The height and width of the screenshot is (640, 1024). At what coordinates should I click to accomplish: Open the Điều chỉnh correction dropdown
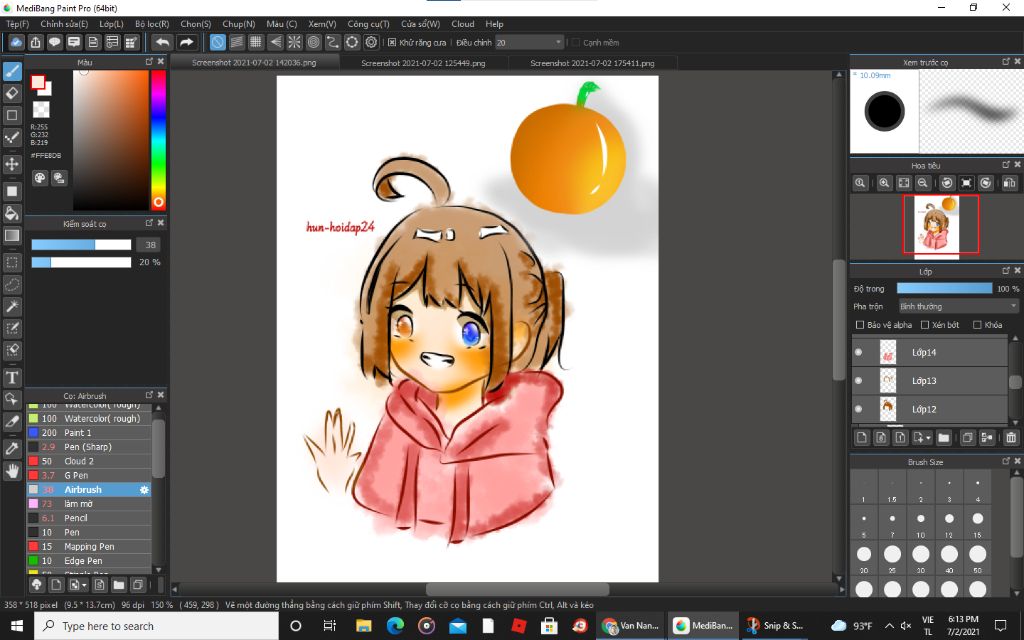[529, 42]
